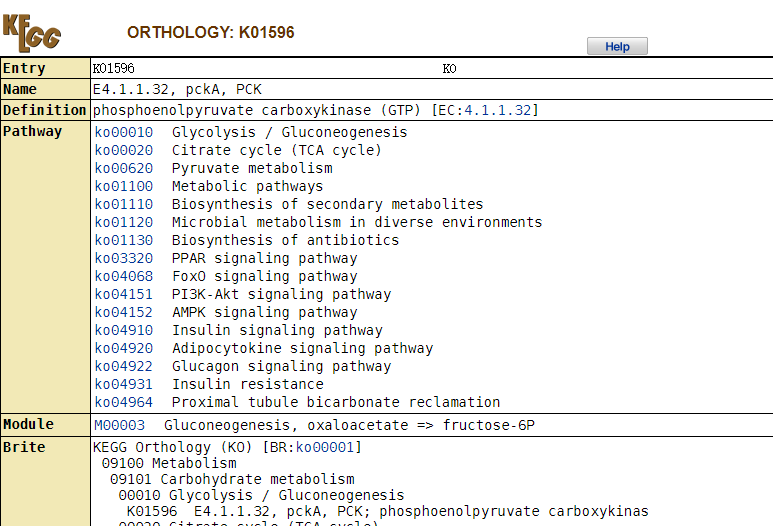The height and width of the screenshot is (526, 773).
Task: Click the 'Entry' row header
Action: point(45,68)
